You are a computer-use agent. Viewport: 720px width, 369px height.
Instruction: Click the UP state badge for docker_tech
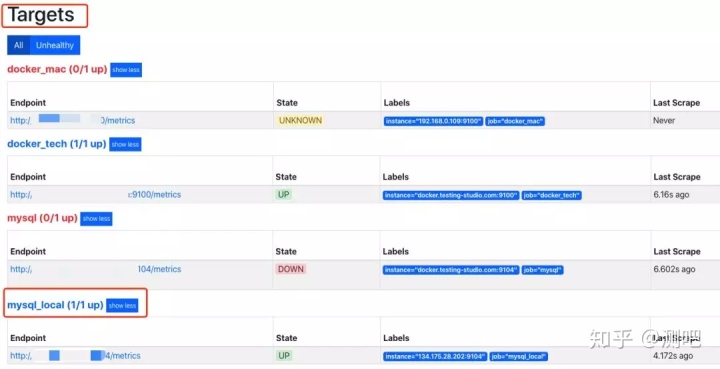click(284, 195)
